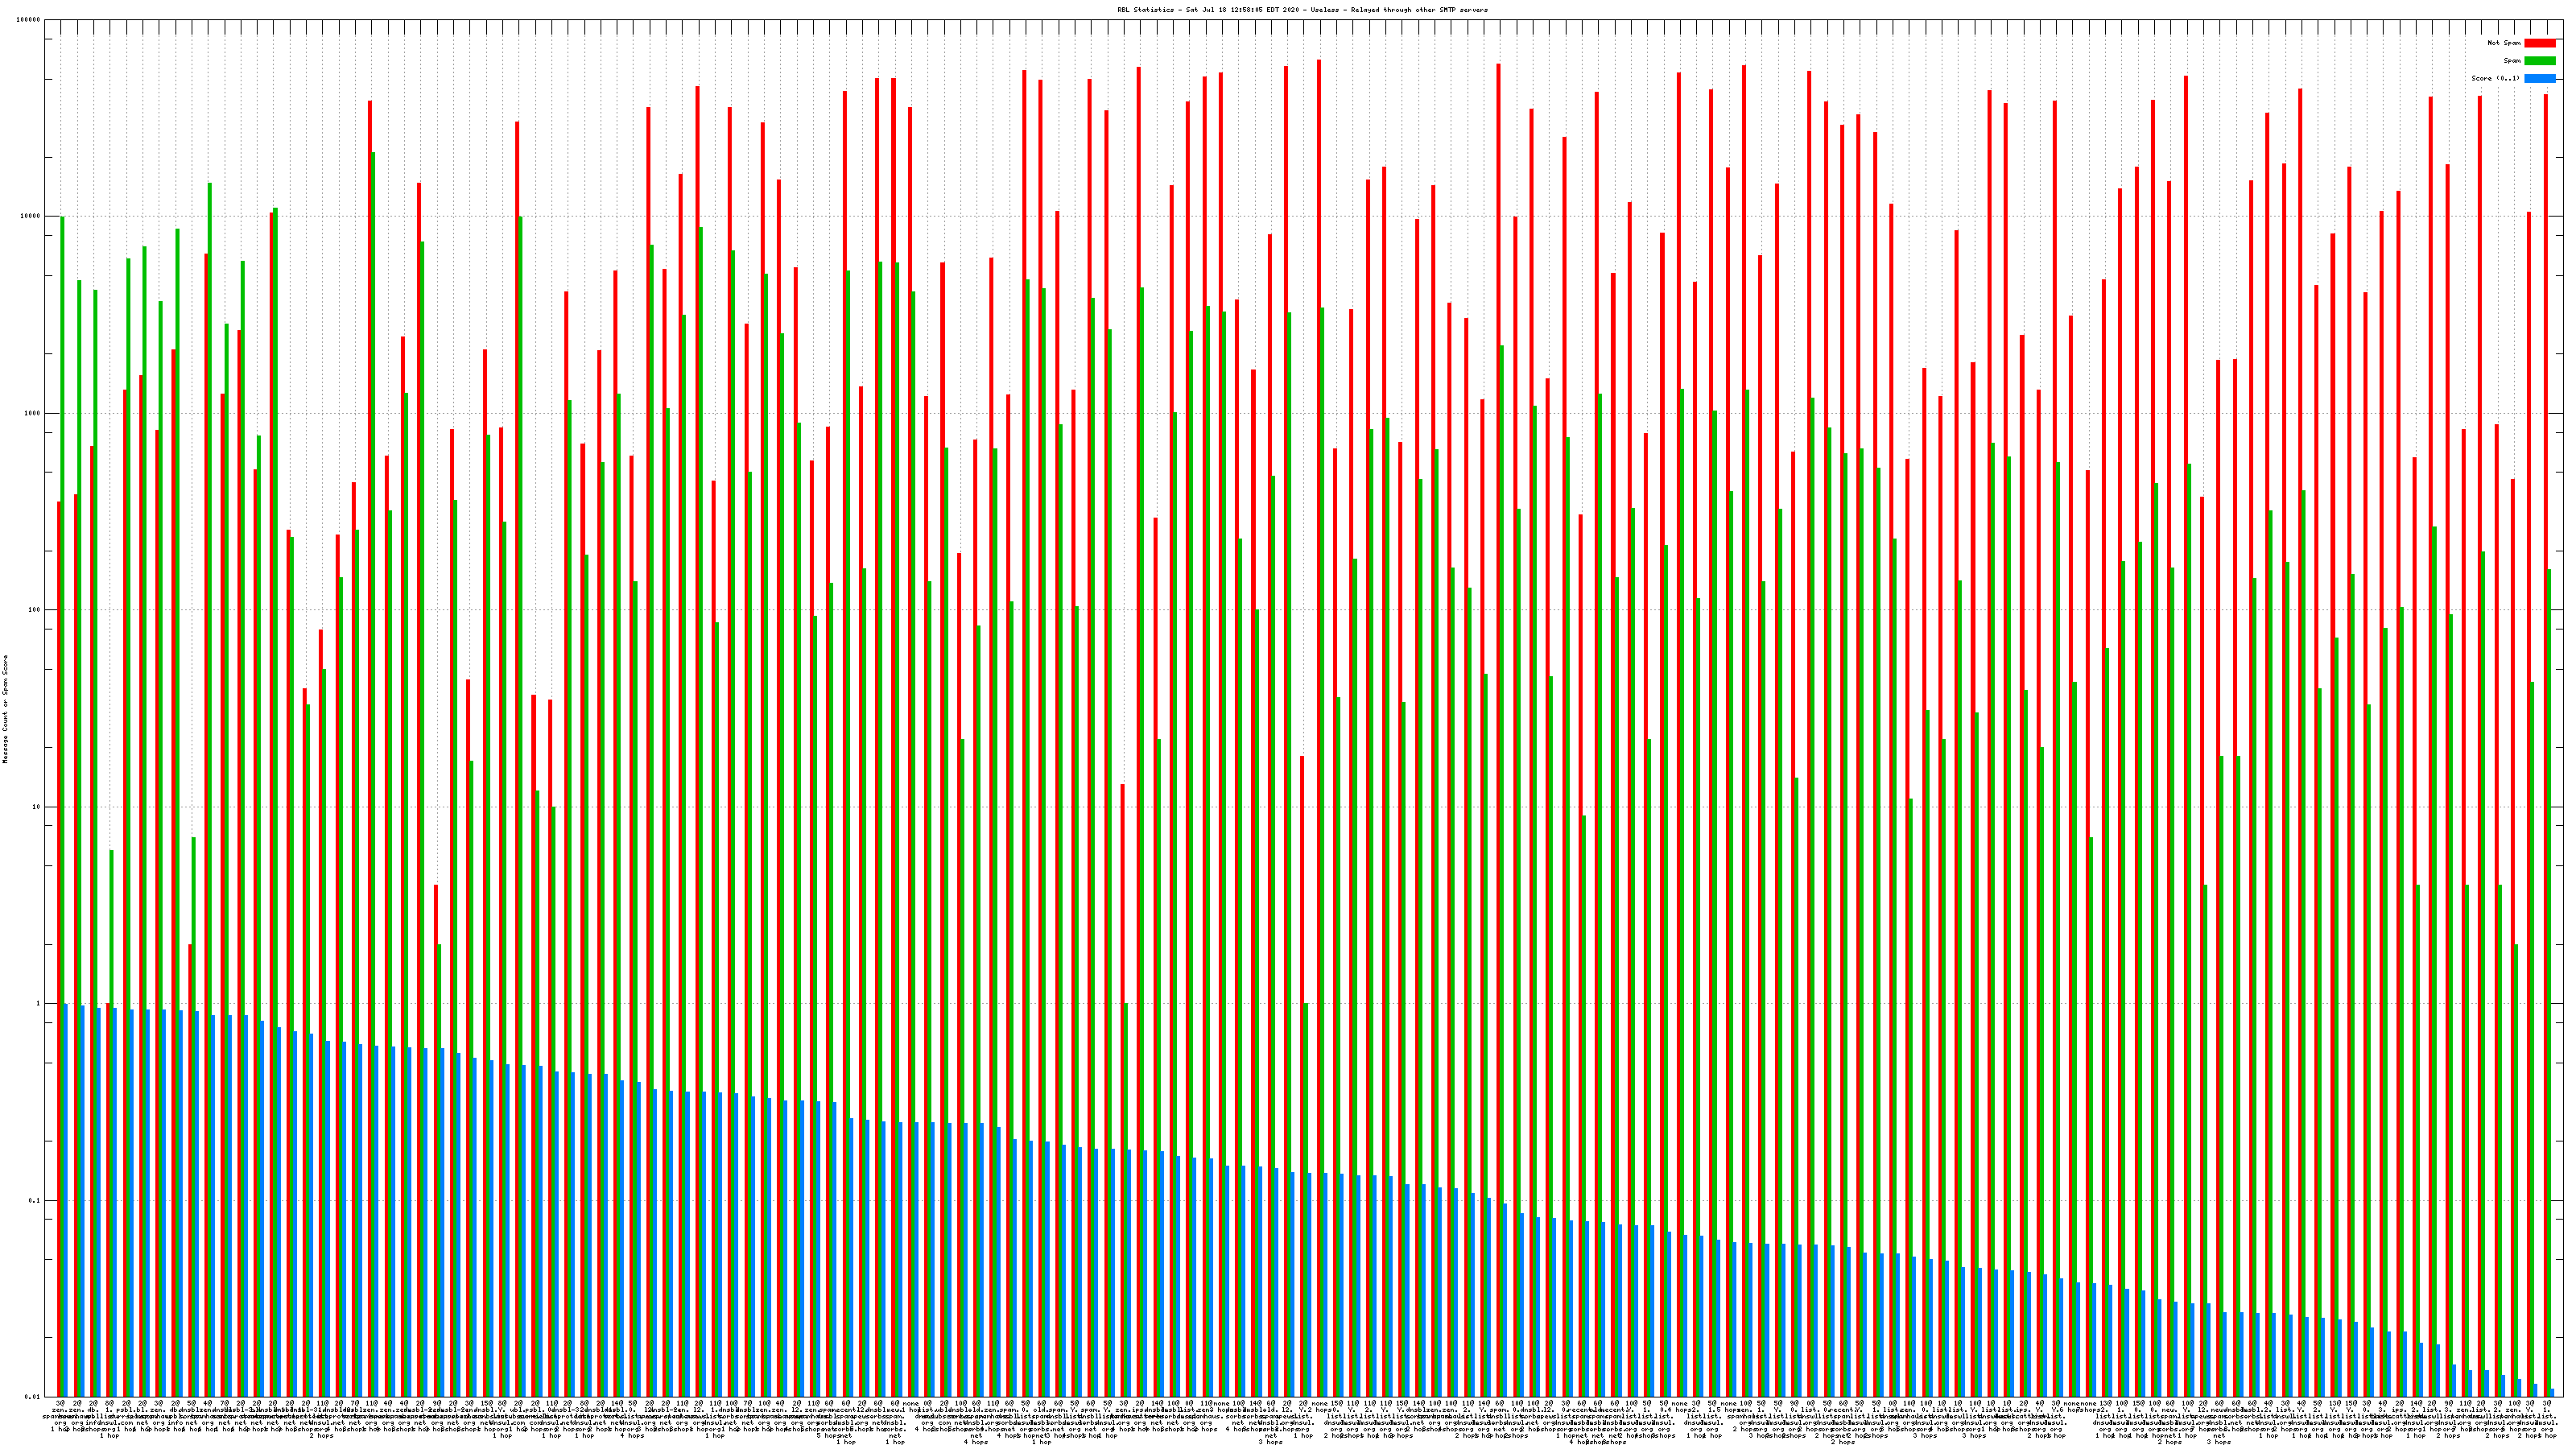Click the '1 hop' text under the first bar group
Screen dimensions: 2576x1449
59,1428
